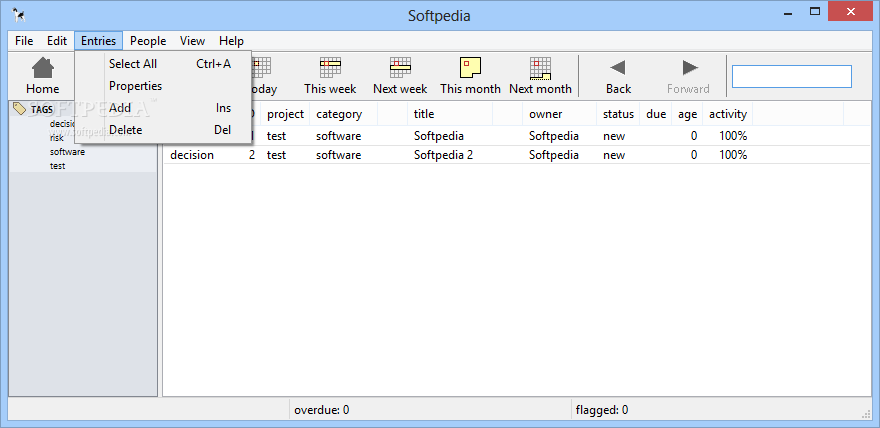880x428 pixels.
Task: Go to the Home view icon
Action: click(x=43, y=68)
